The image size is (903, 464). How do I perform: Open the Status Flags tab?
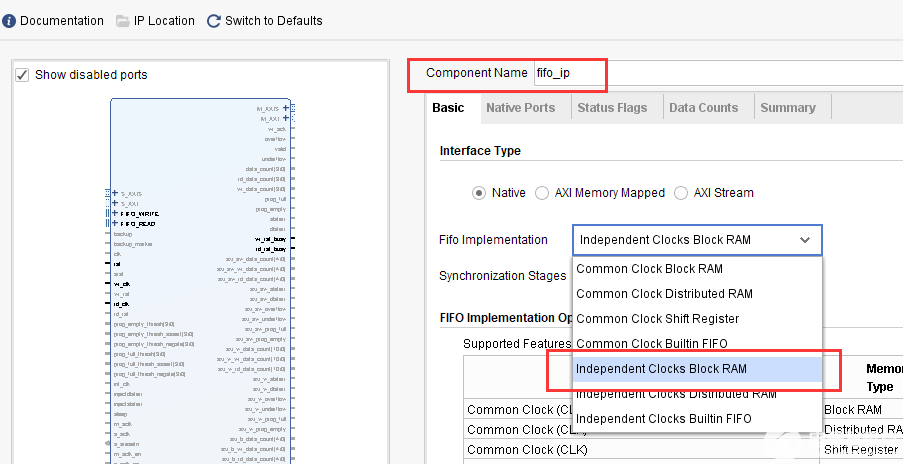[x=612, y=108]
